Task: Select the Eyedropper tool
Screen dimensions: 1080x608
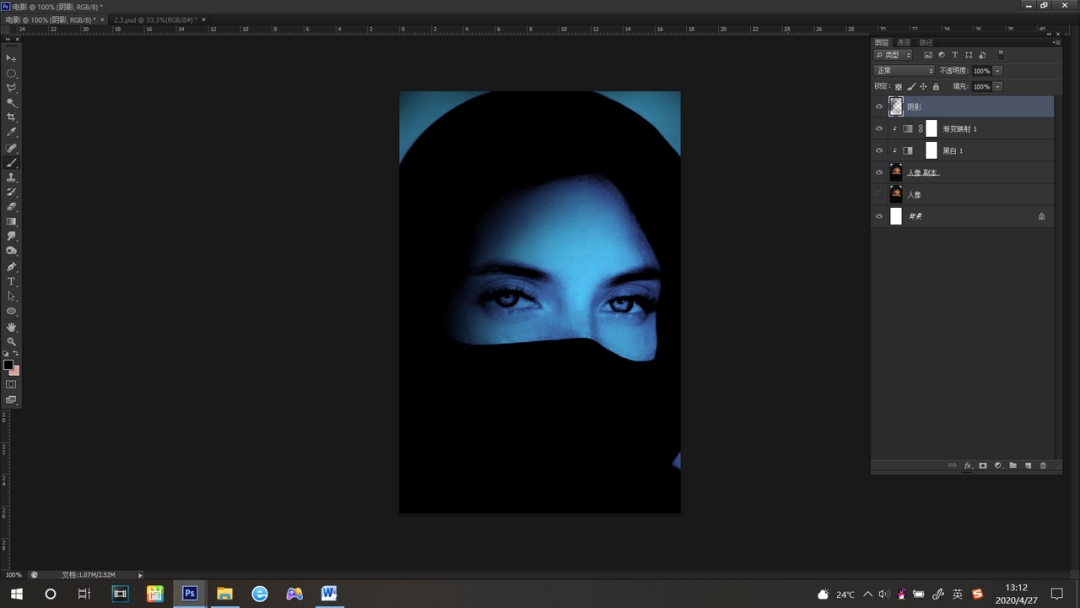Action: (x=11, y=132)
